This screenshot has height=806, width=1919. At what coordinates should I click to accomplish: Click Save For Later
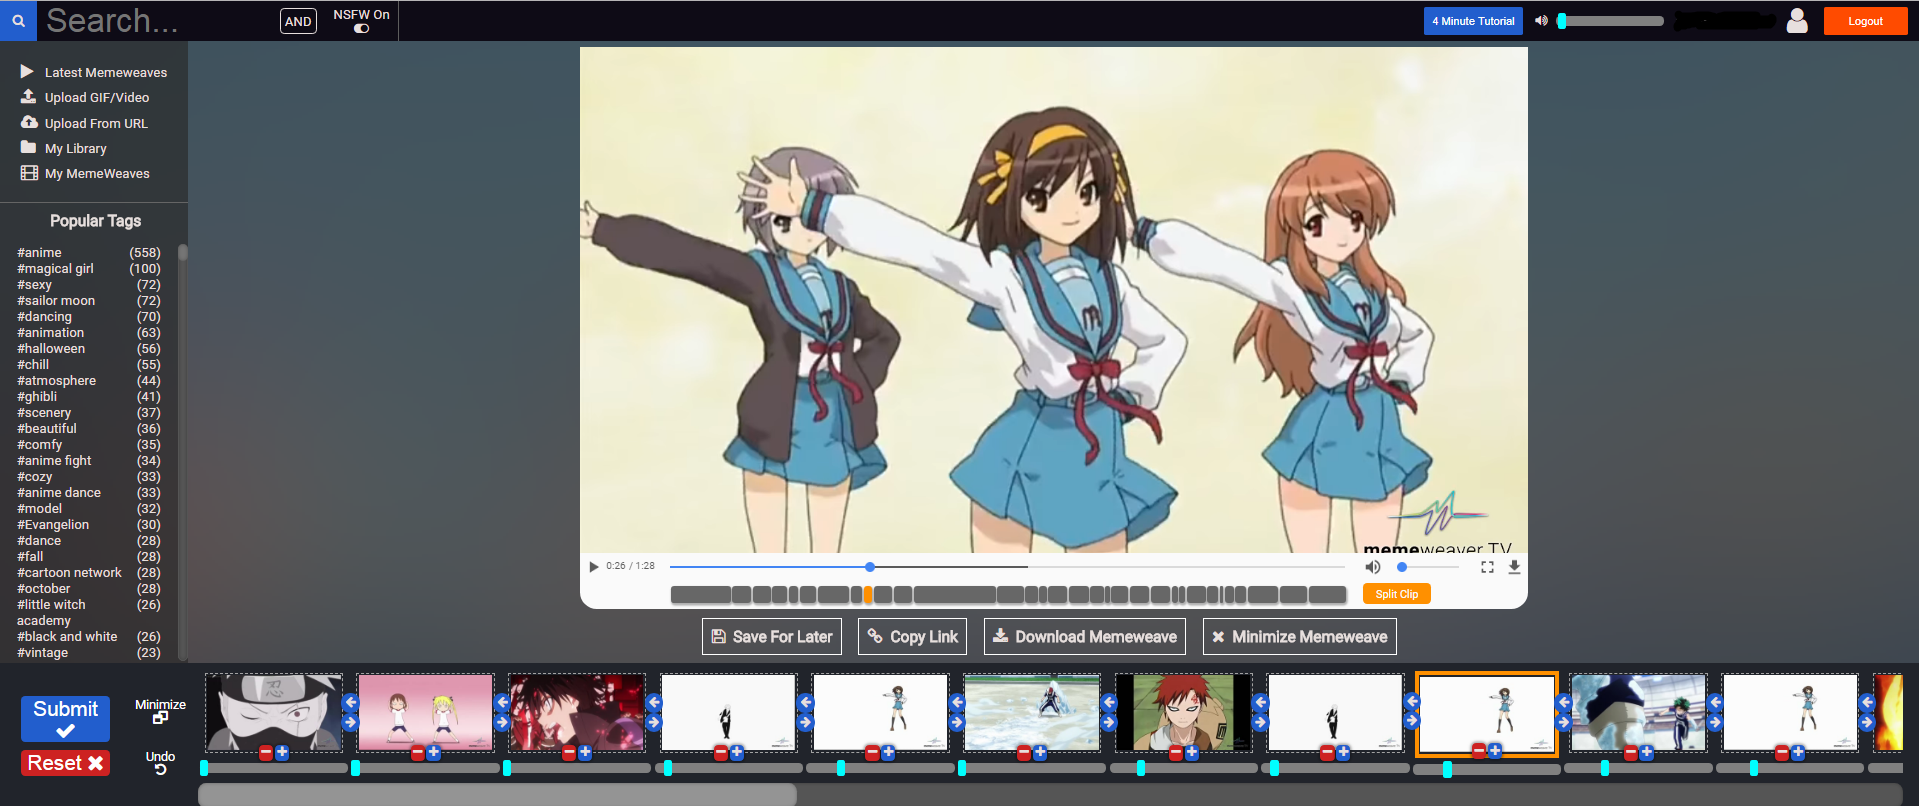(x=772, y=637)
